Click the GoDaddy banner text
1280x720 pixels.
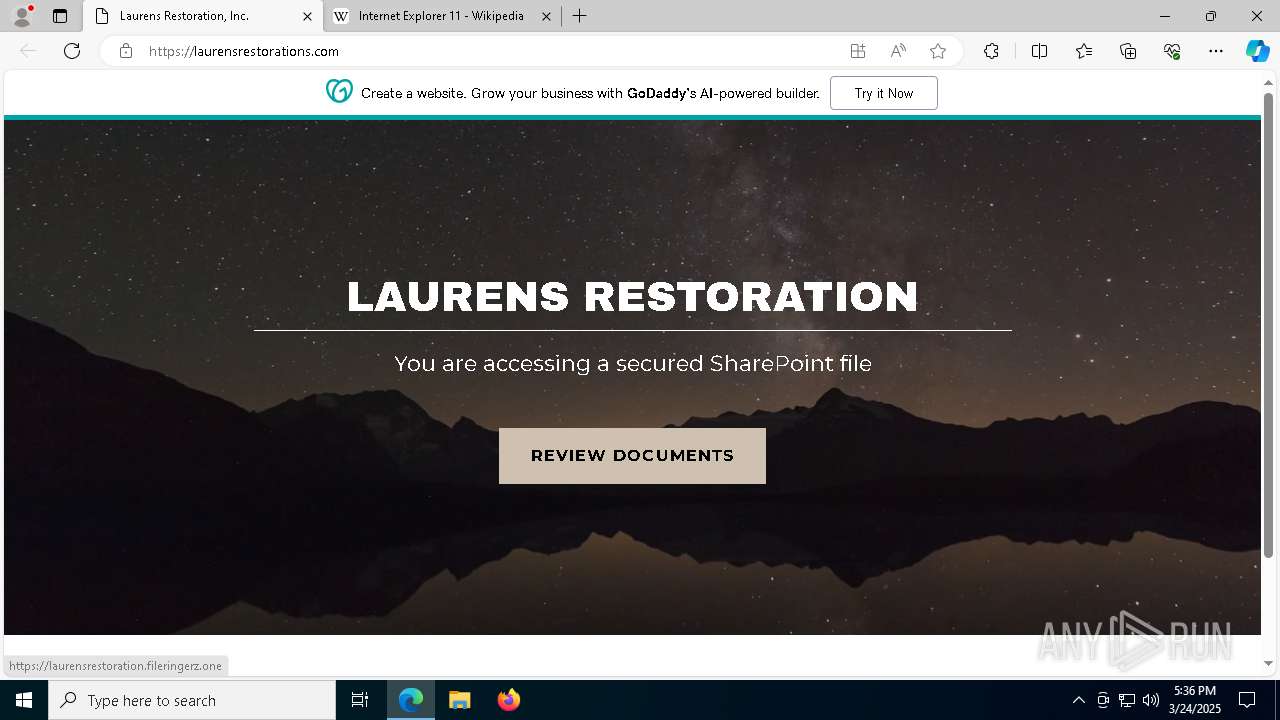[x=590, y=93]
